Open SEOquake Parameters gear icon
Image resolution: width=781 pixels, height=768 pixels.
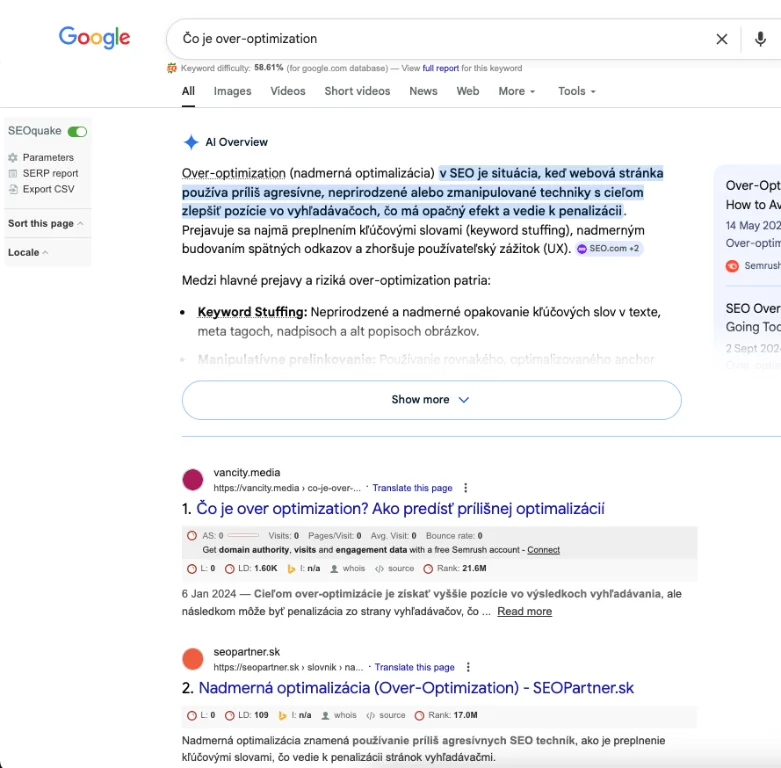(x=13, y=158)
